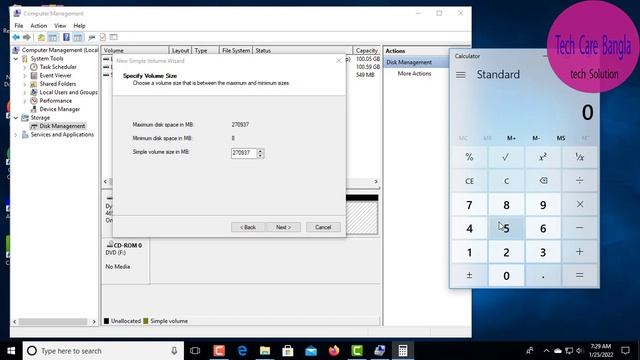Click the CE key in Calculator
The image size is (640, 360).
469,180
